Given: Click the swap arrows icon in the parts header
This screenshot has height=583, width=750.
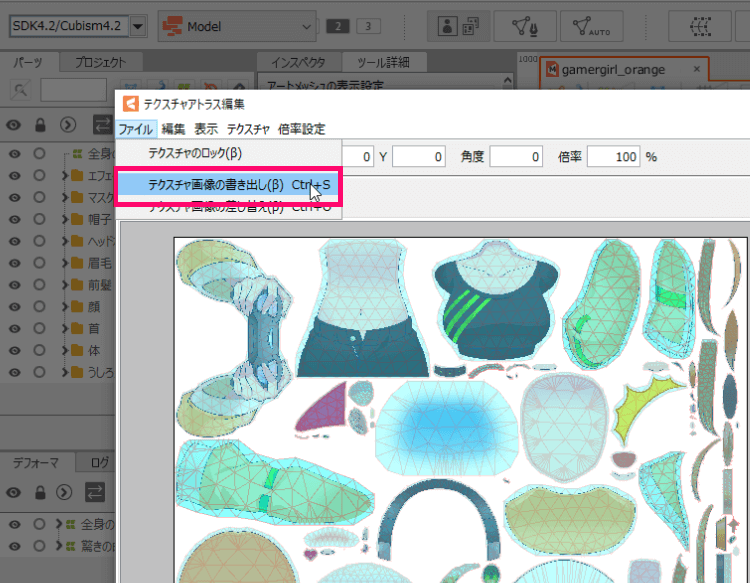Looking at the screenshot, I should pos(102,125).
